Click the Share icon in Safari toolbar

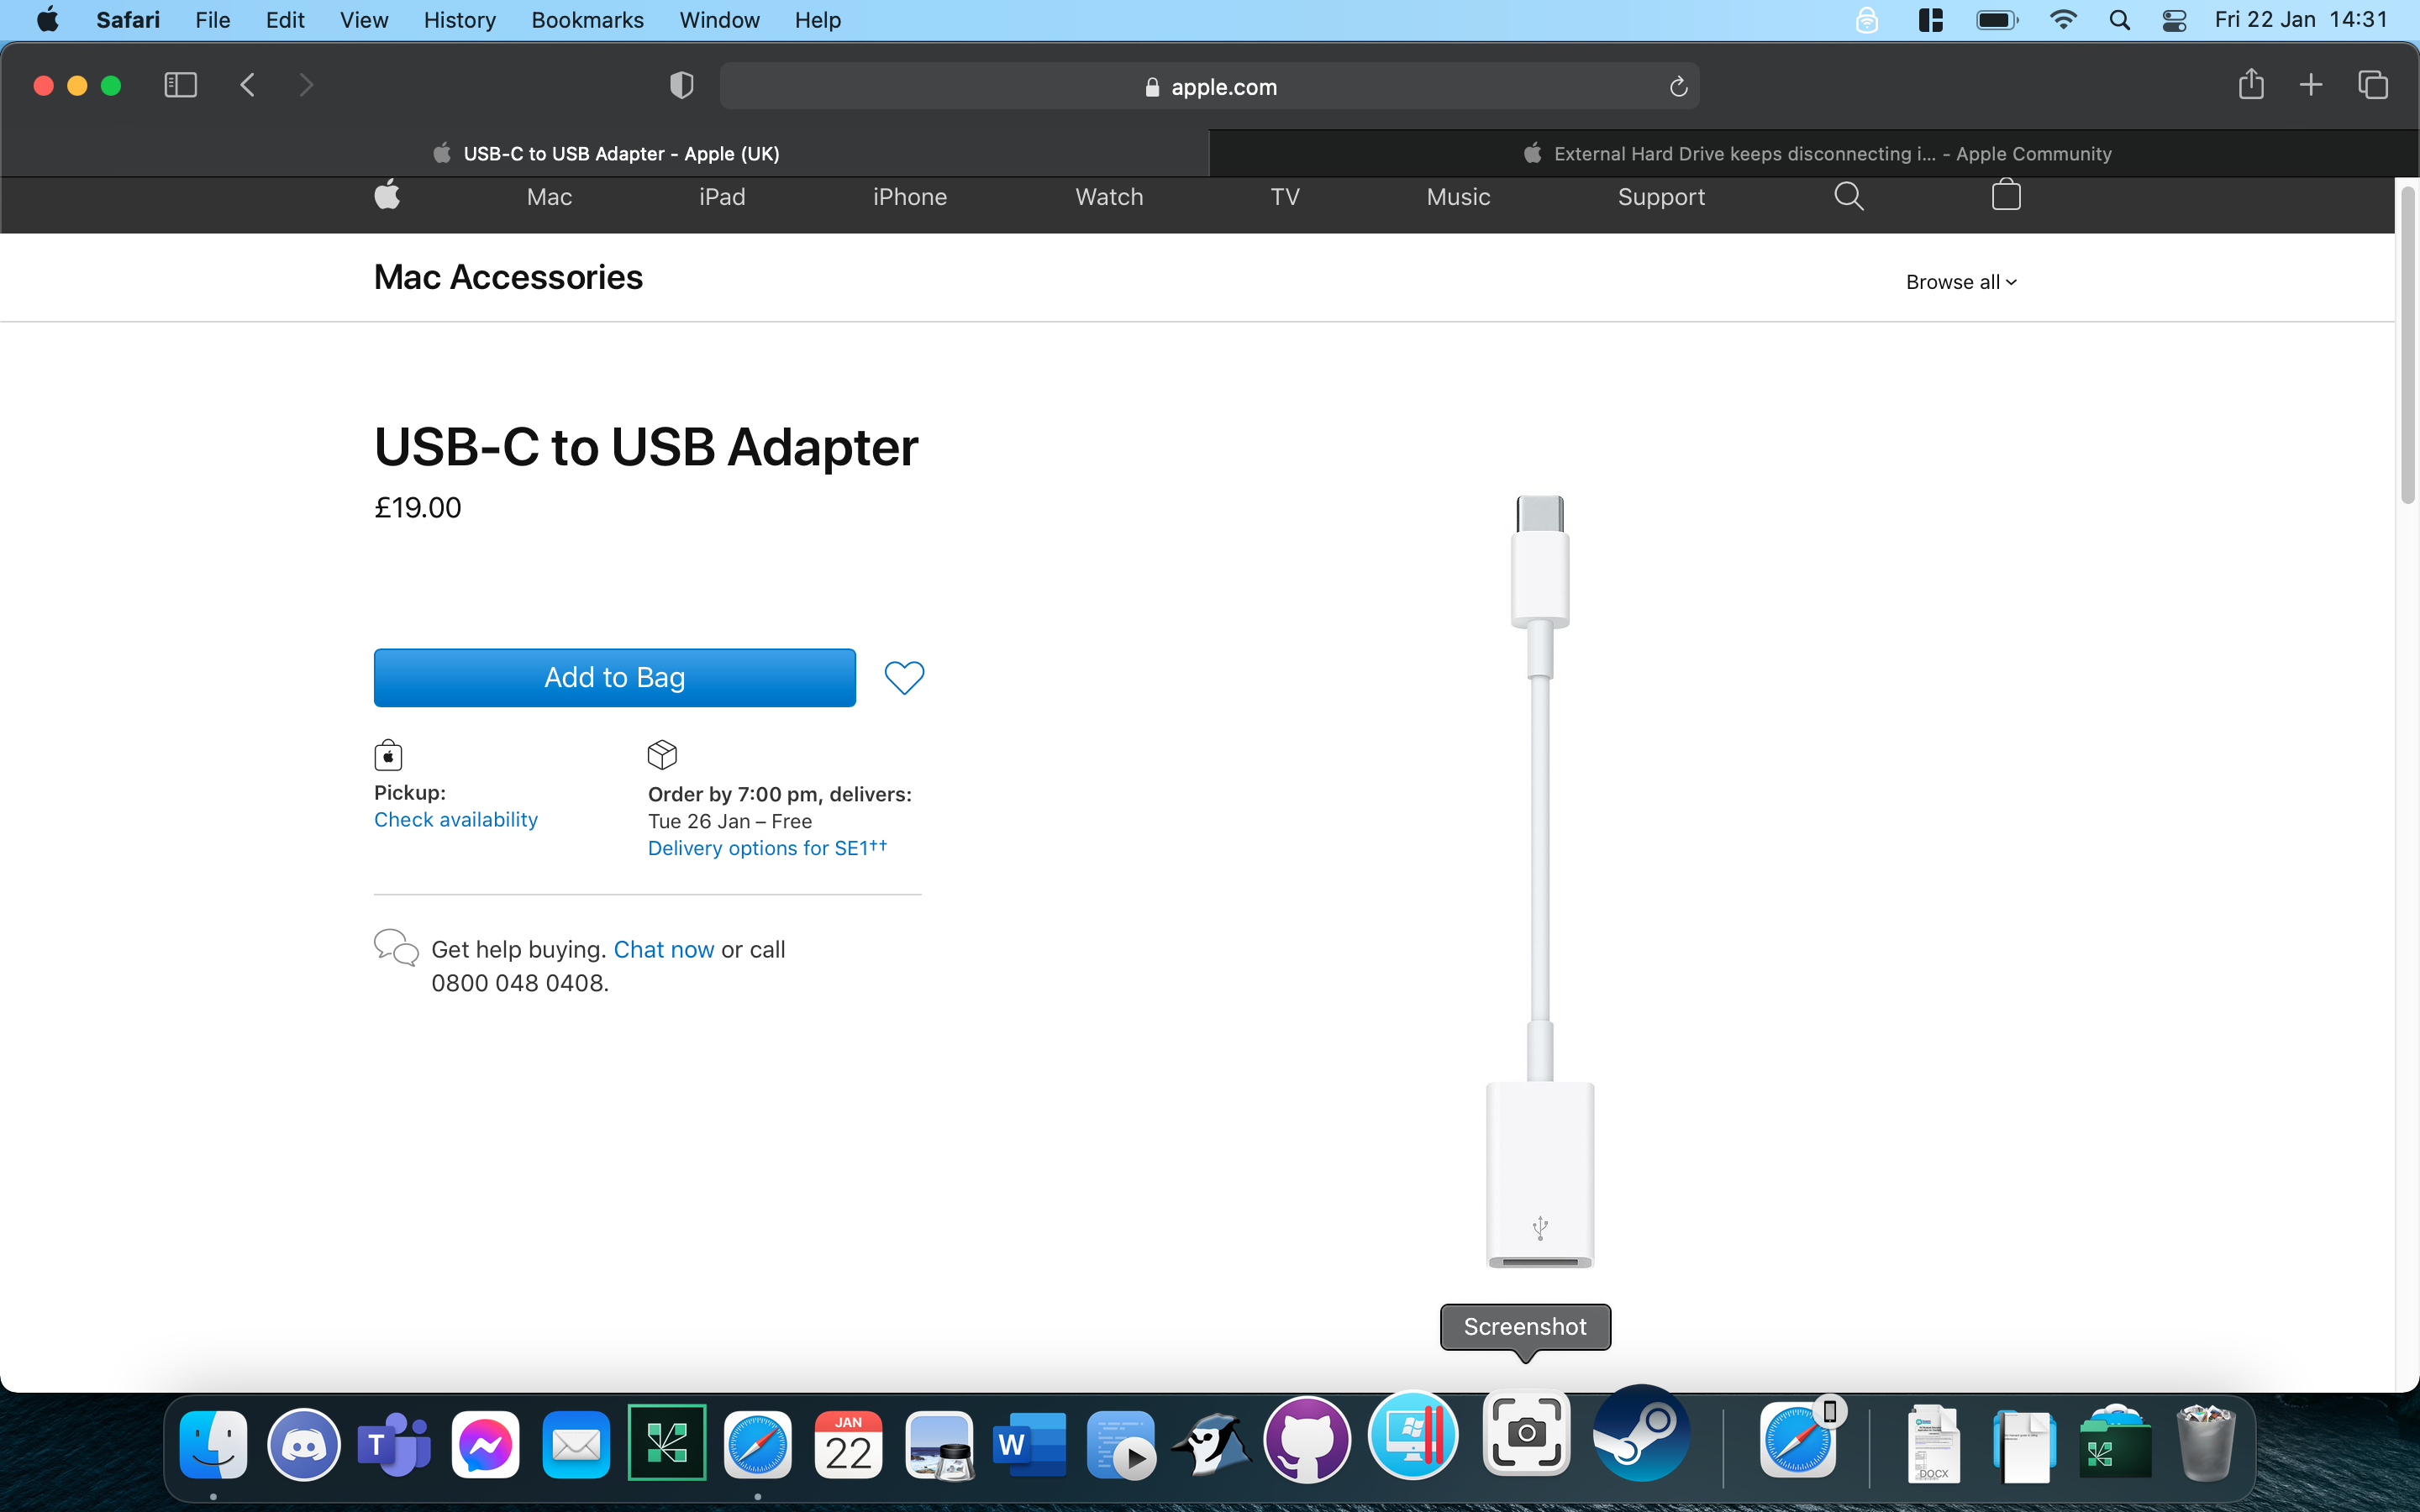tap(2251, 85)
